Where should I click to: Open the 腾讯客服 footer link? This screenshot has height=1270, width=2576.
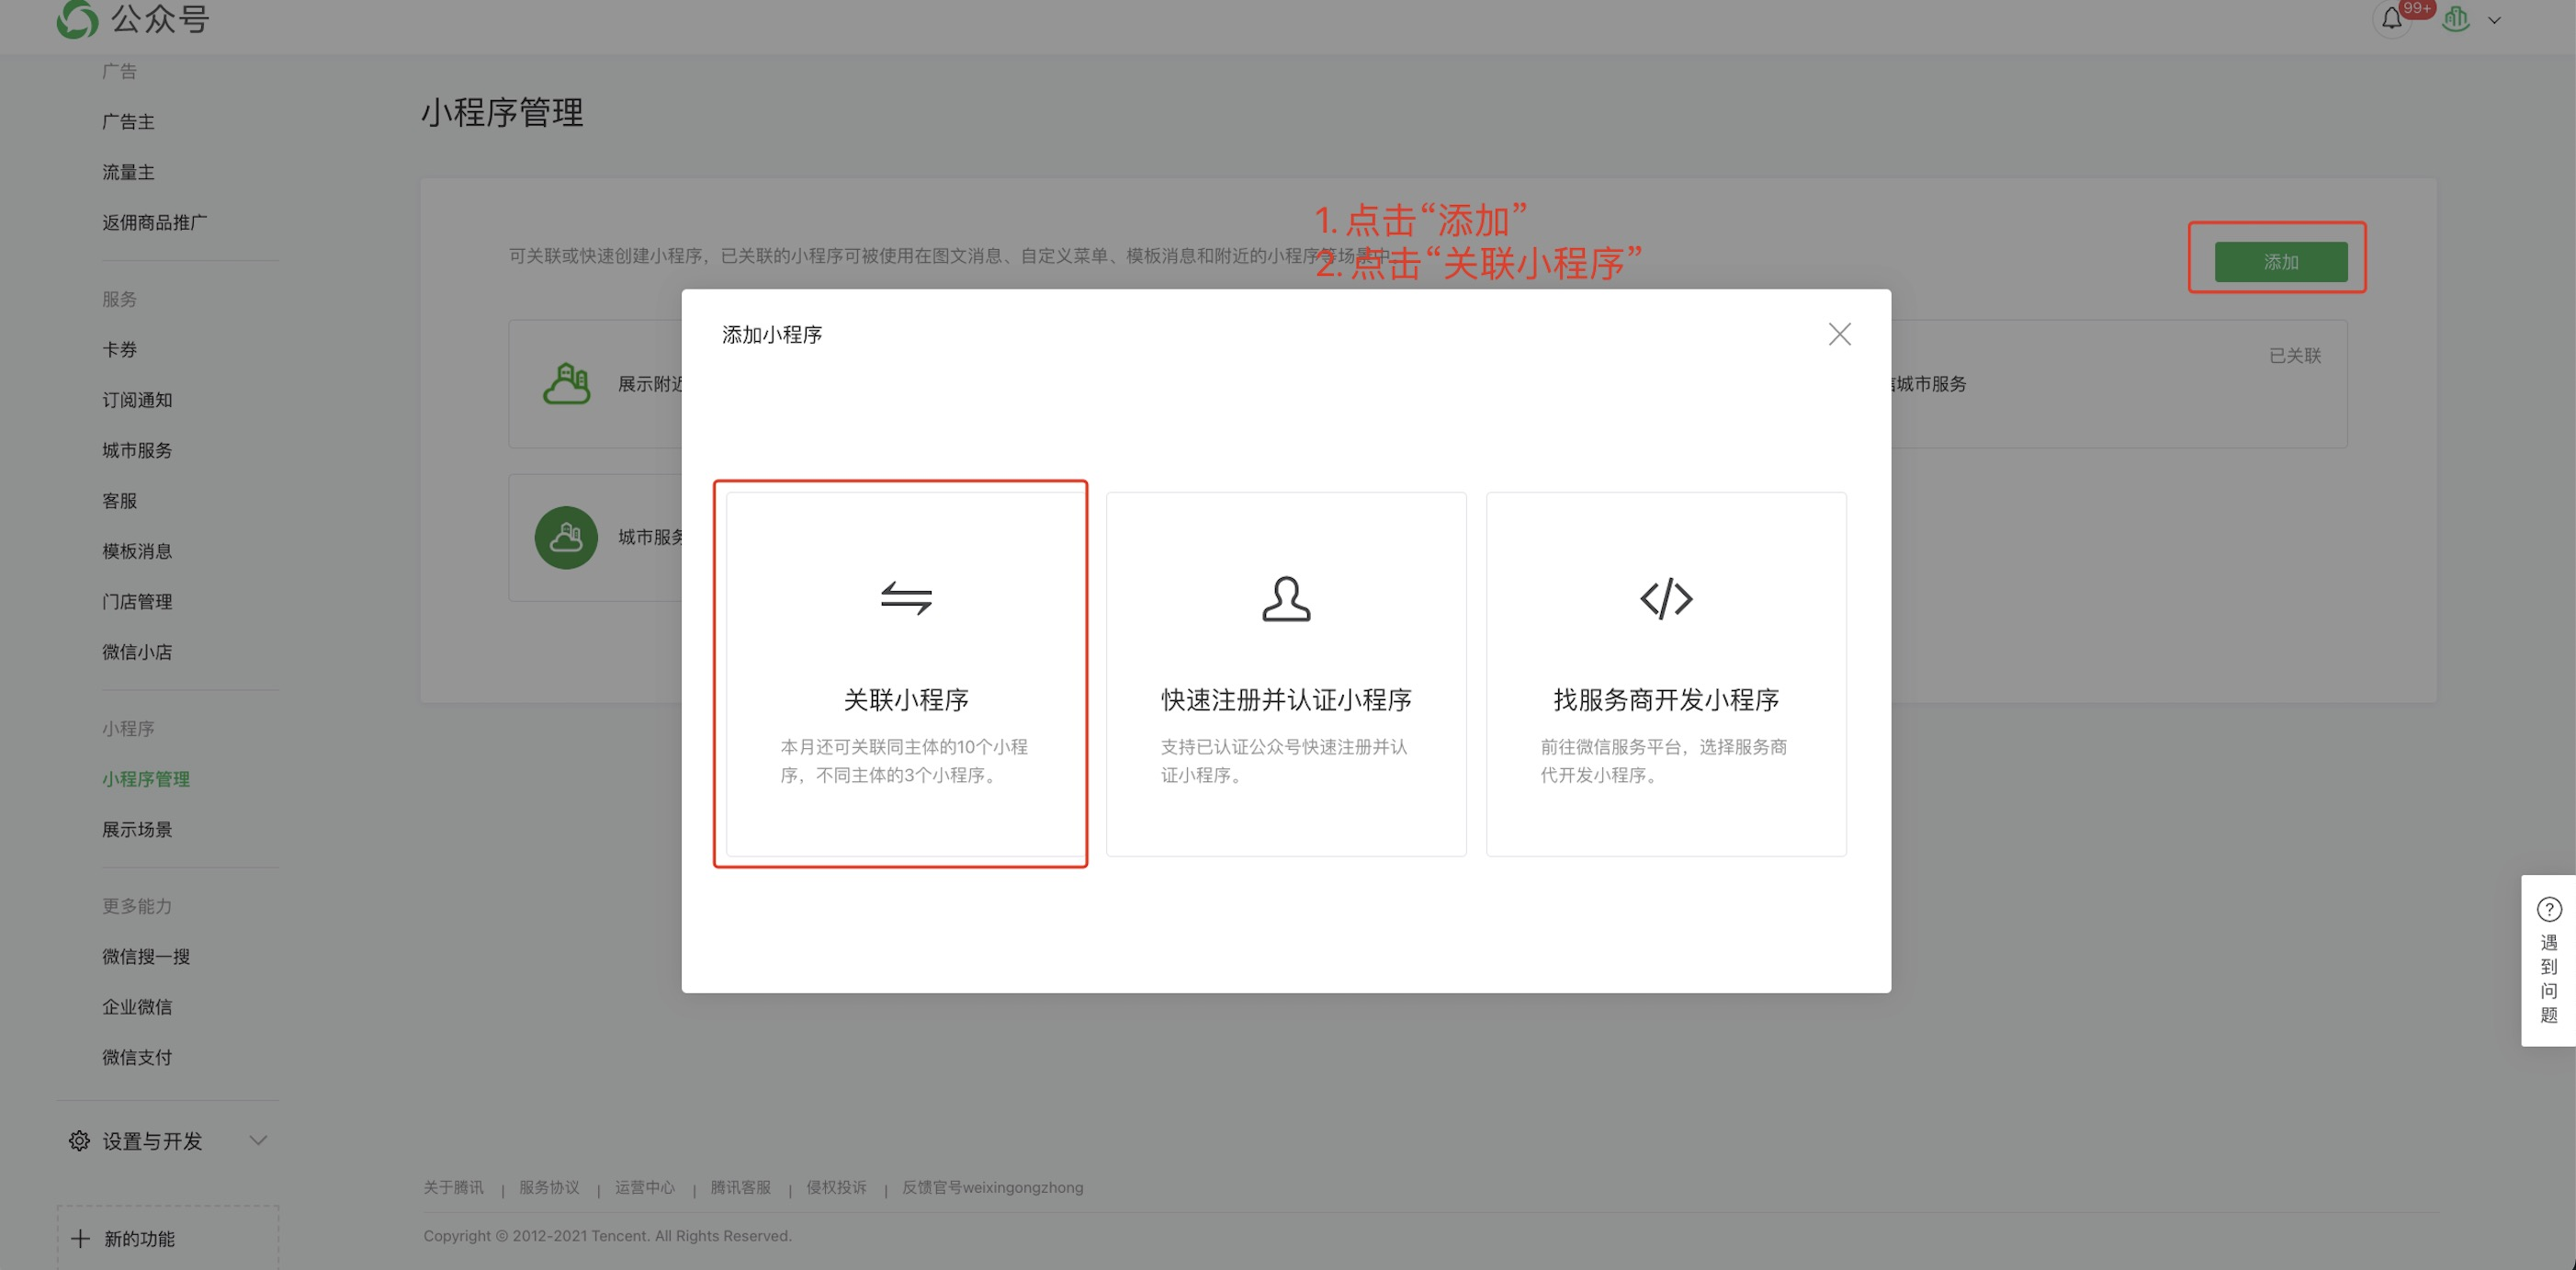point(740,1187)
